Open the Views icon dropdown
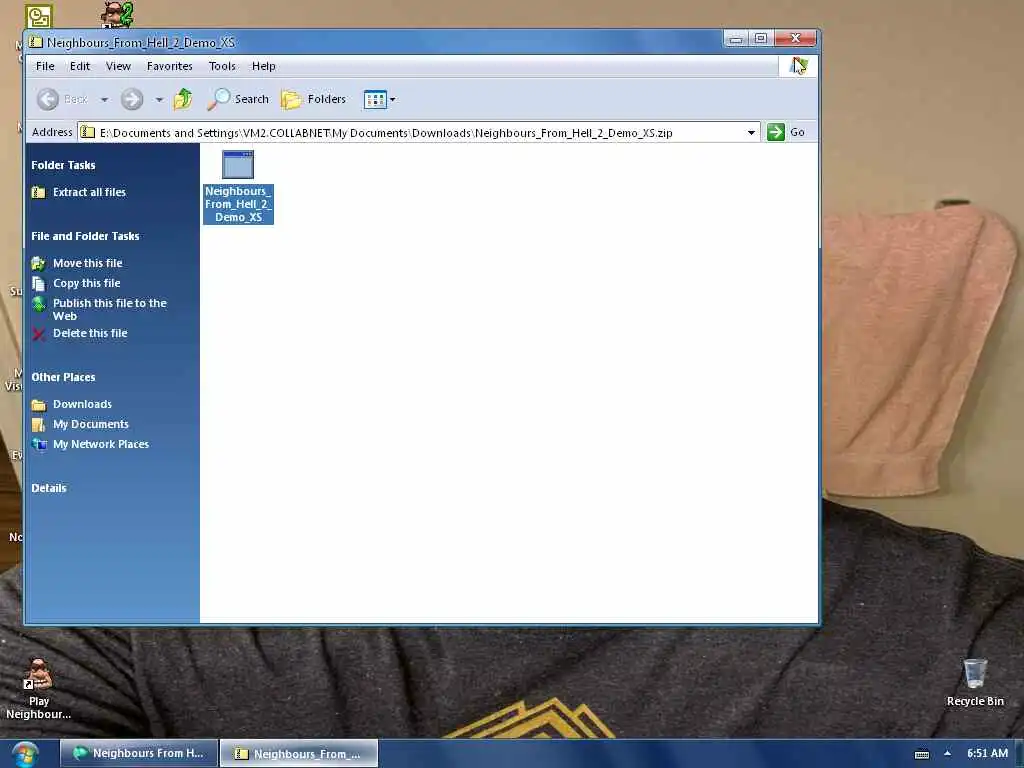The width and height of the screenshot is (1024, 768). tap(379, 100)
